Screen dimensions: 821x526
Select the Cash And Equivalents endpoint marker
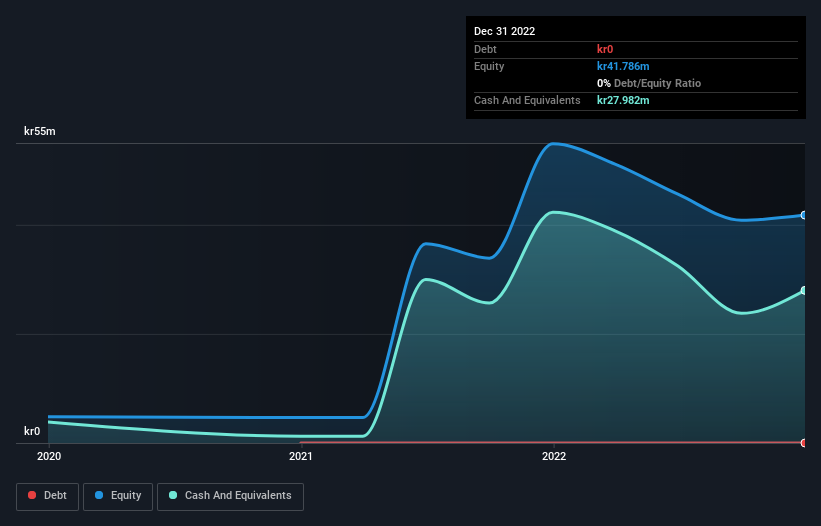coord(803,290)
